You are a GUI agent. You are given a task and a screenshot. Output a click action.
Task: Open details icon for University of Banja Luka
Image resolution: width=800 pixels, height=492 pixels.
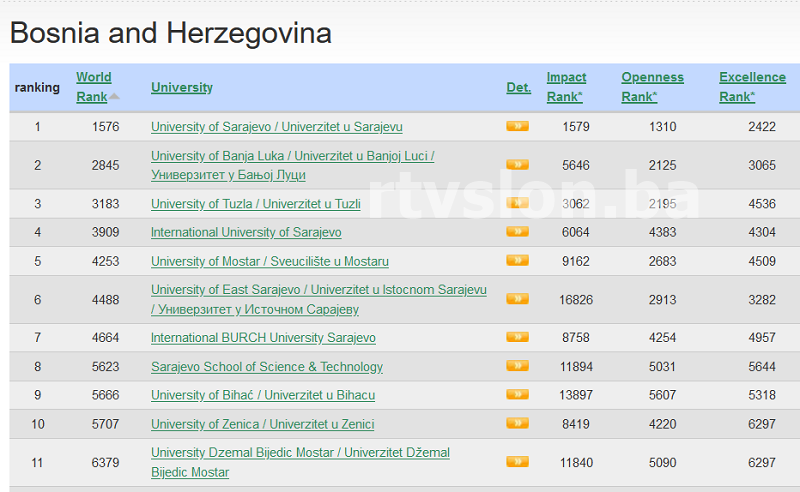pos(517,164)
